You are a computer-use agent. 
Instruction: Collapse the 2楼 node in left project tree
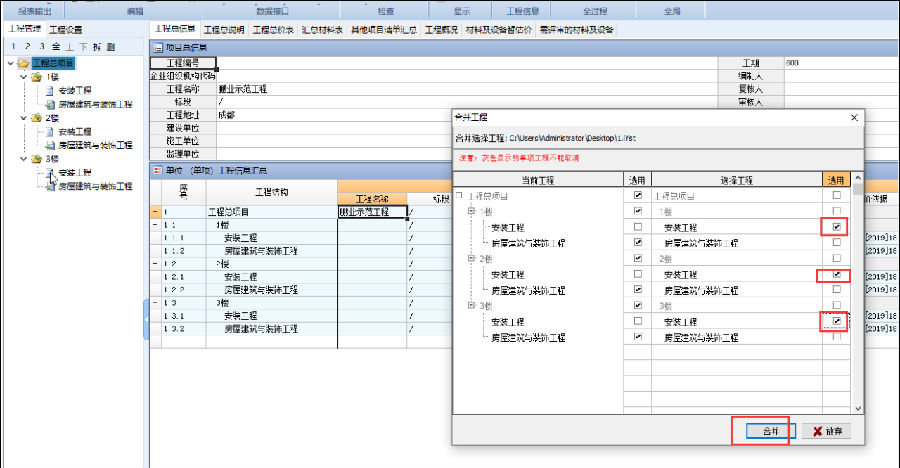point(23,118)
